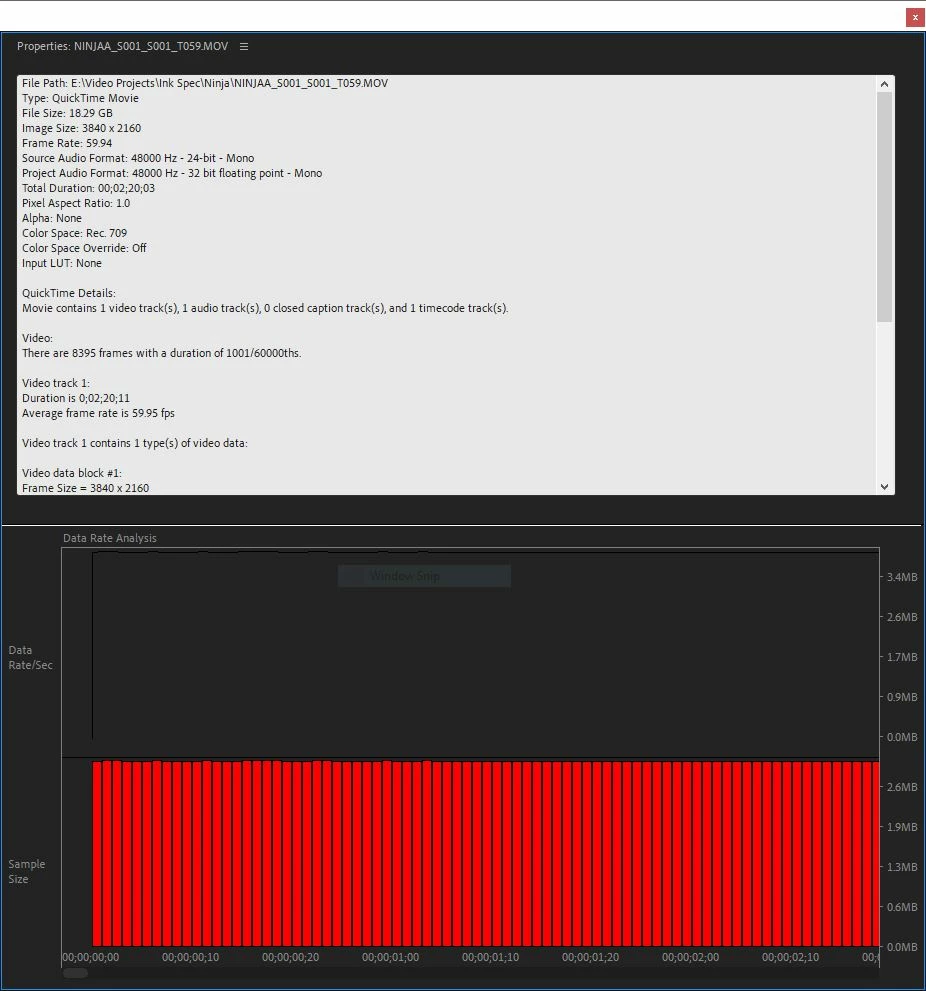Click the Project Audio Format line
Viewport: 926px width, 991px height.
point(172,173)
